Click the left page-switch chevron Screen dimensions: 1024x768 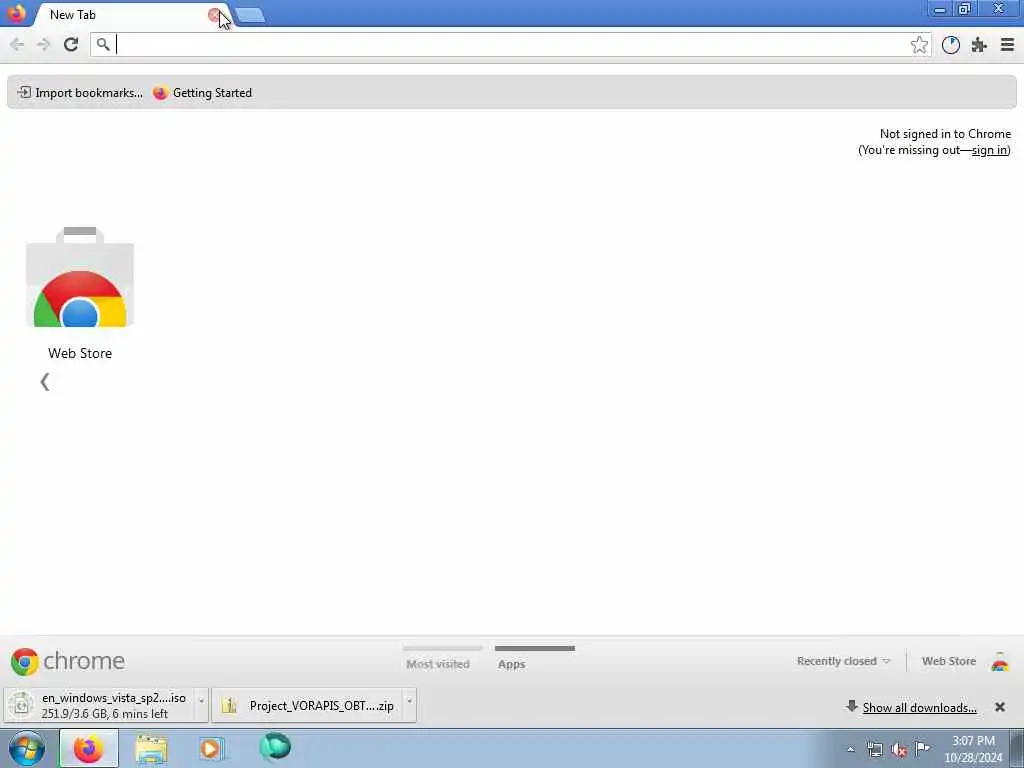(45, 382)
